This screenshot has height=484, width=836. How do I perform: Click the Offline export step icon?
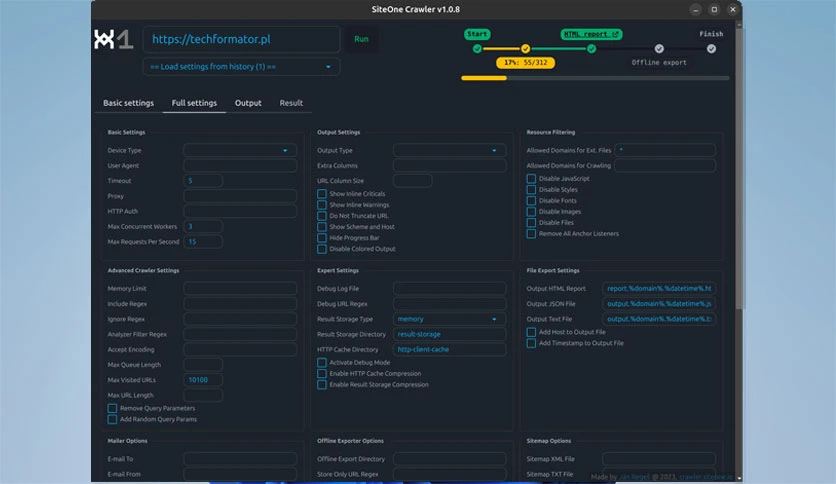659,49
